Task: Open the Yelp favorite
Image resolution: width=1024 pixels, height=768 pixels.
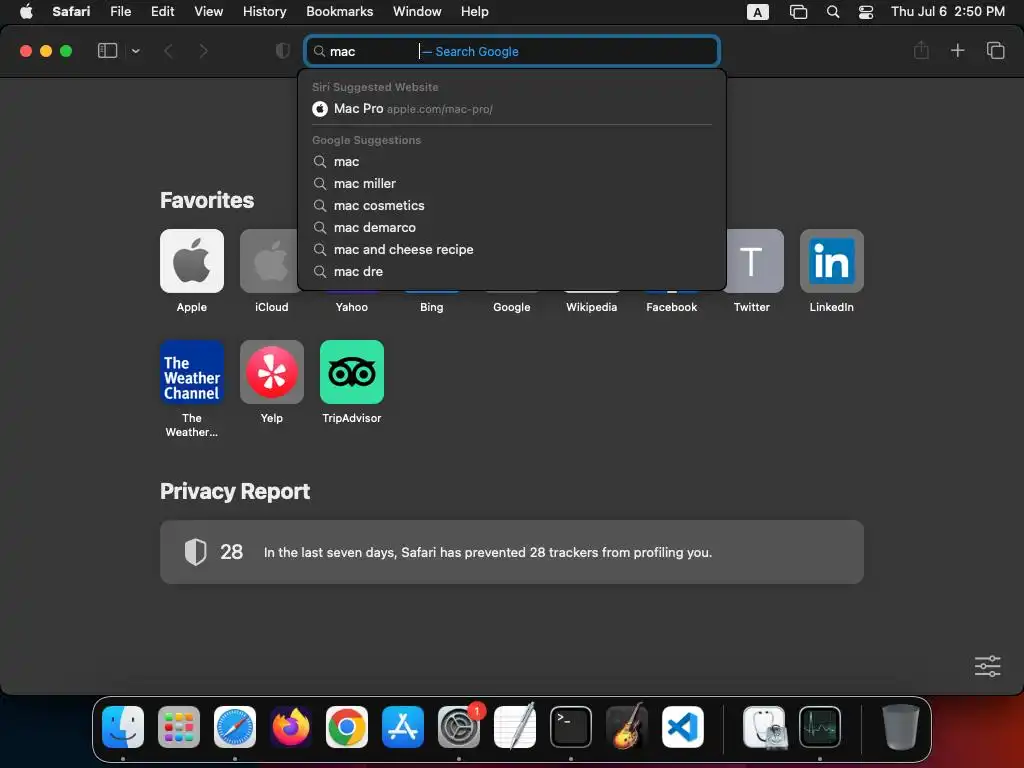Action: click(x=272, y=372)
